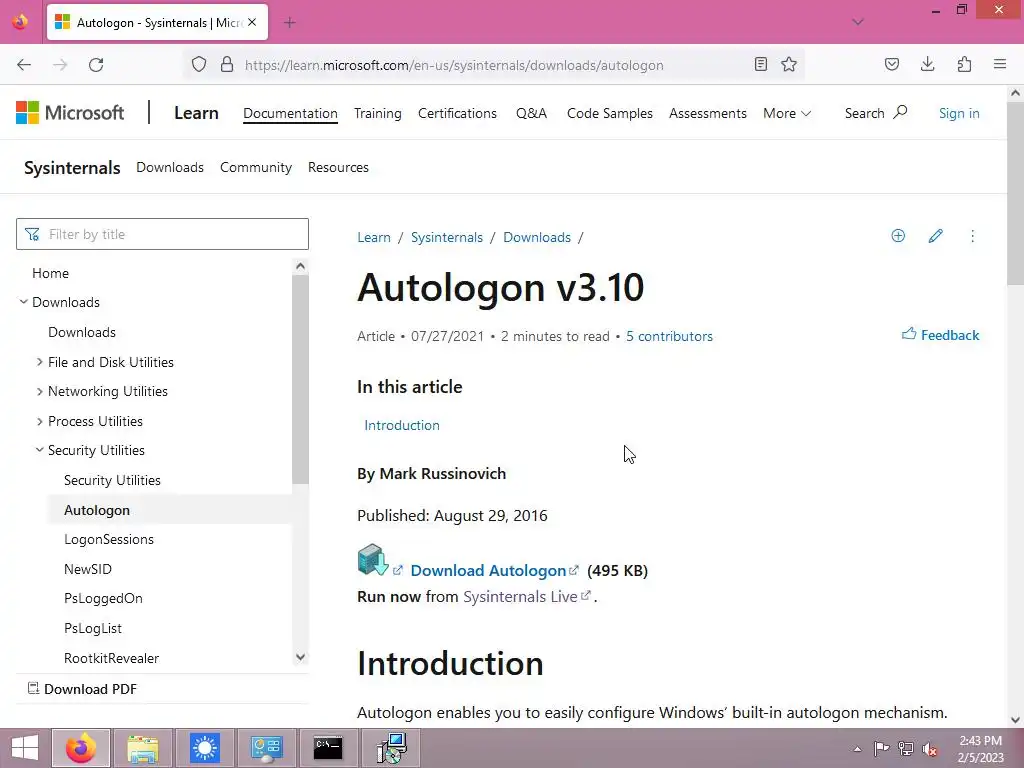
Task: Toggle reader view icon in address bar
Action: (761, 65)
